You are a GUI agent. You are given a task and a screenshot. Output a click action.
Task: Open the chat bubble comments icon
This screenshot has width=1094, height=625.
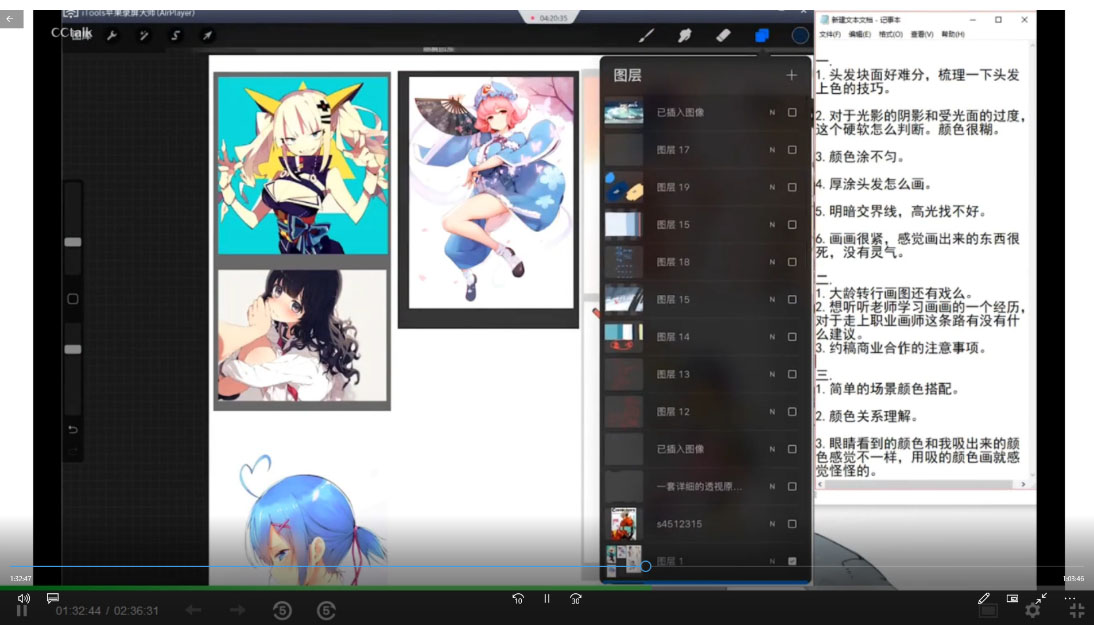click(x=52, y=598)
